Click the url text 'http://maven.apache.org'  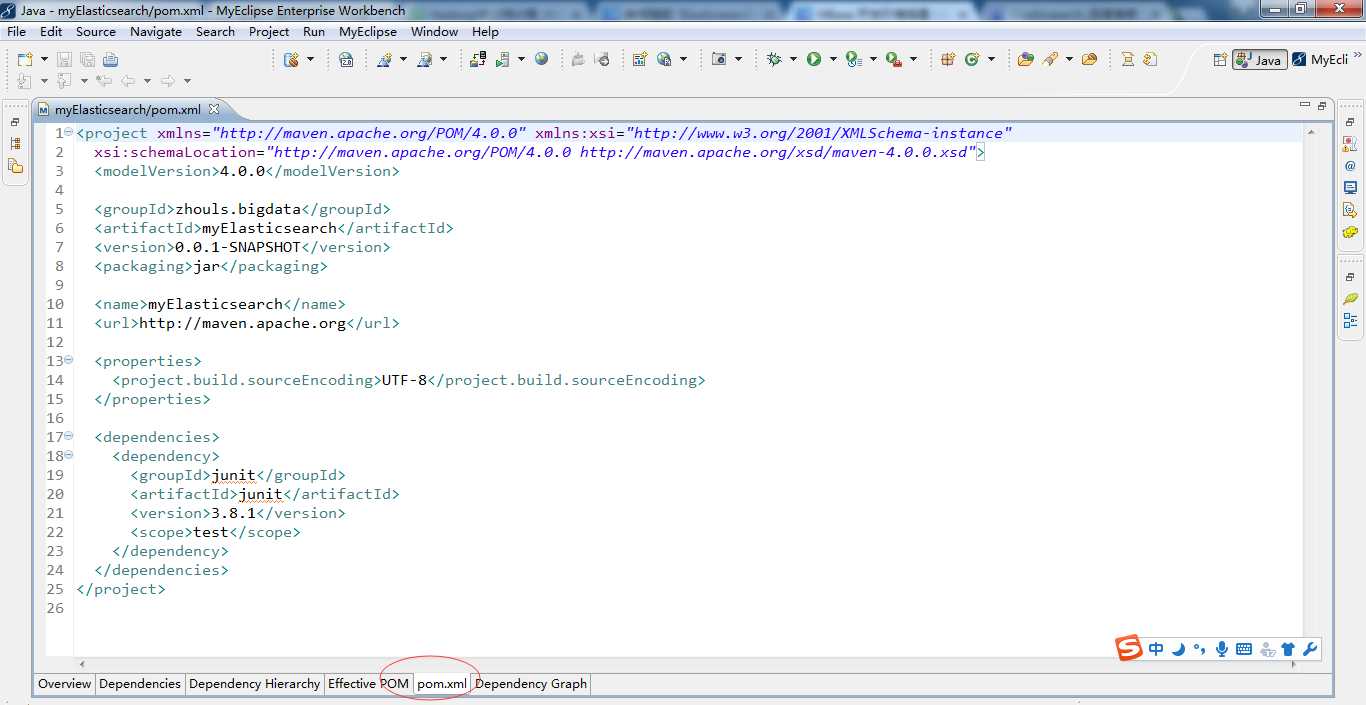pyautogui.click(x=242, y=323)
